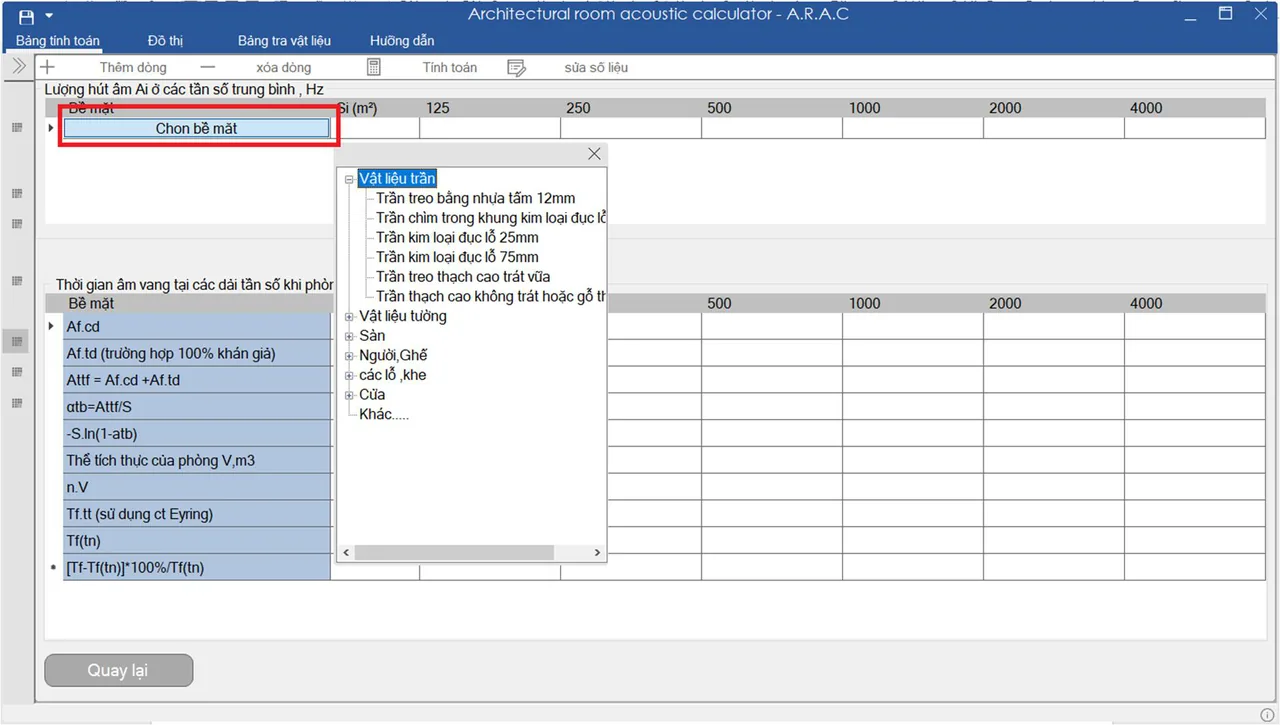
Task: Click the row selector arrow beside Af.cd
Action: (x=52, y=327)
